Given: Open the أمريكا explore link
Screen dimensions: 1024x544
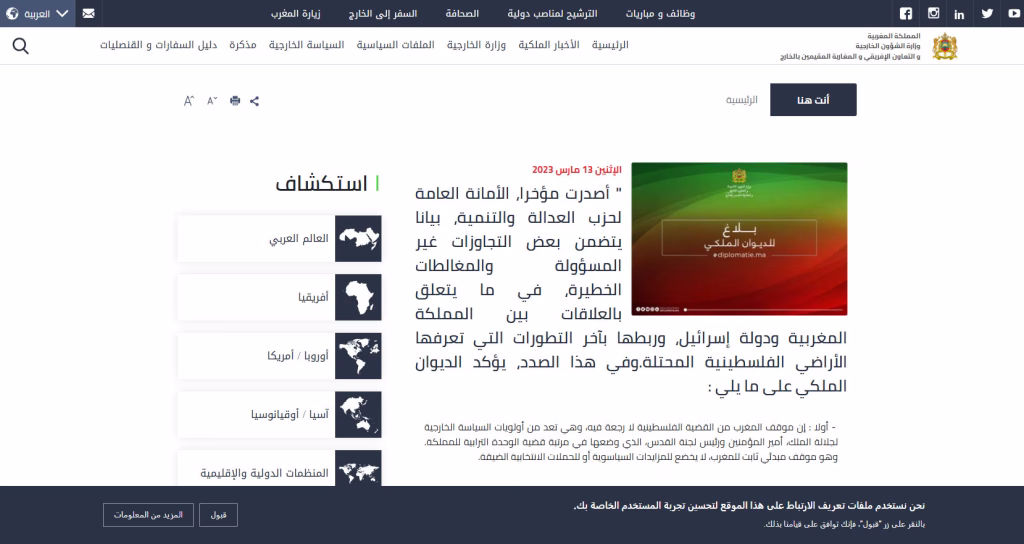Looking at the screenshot, I should pos(280,356).
